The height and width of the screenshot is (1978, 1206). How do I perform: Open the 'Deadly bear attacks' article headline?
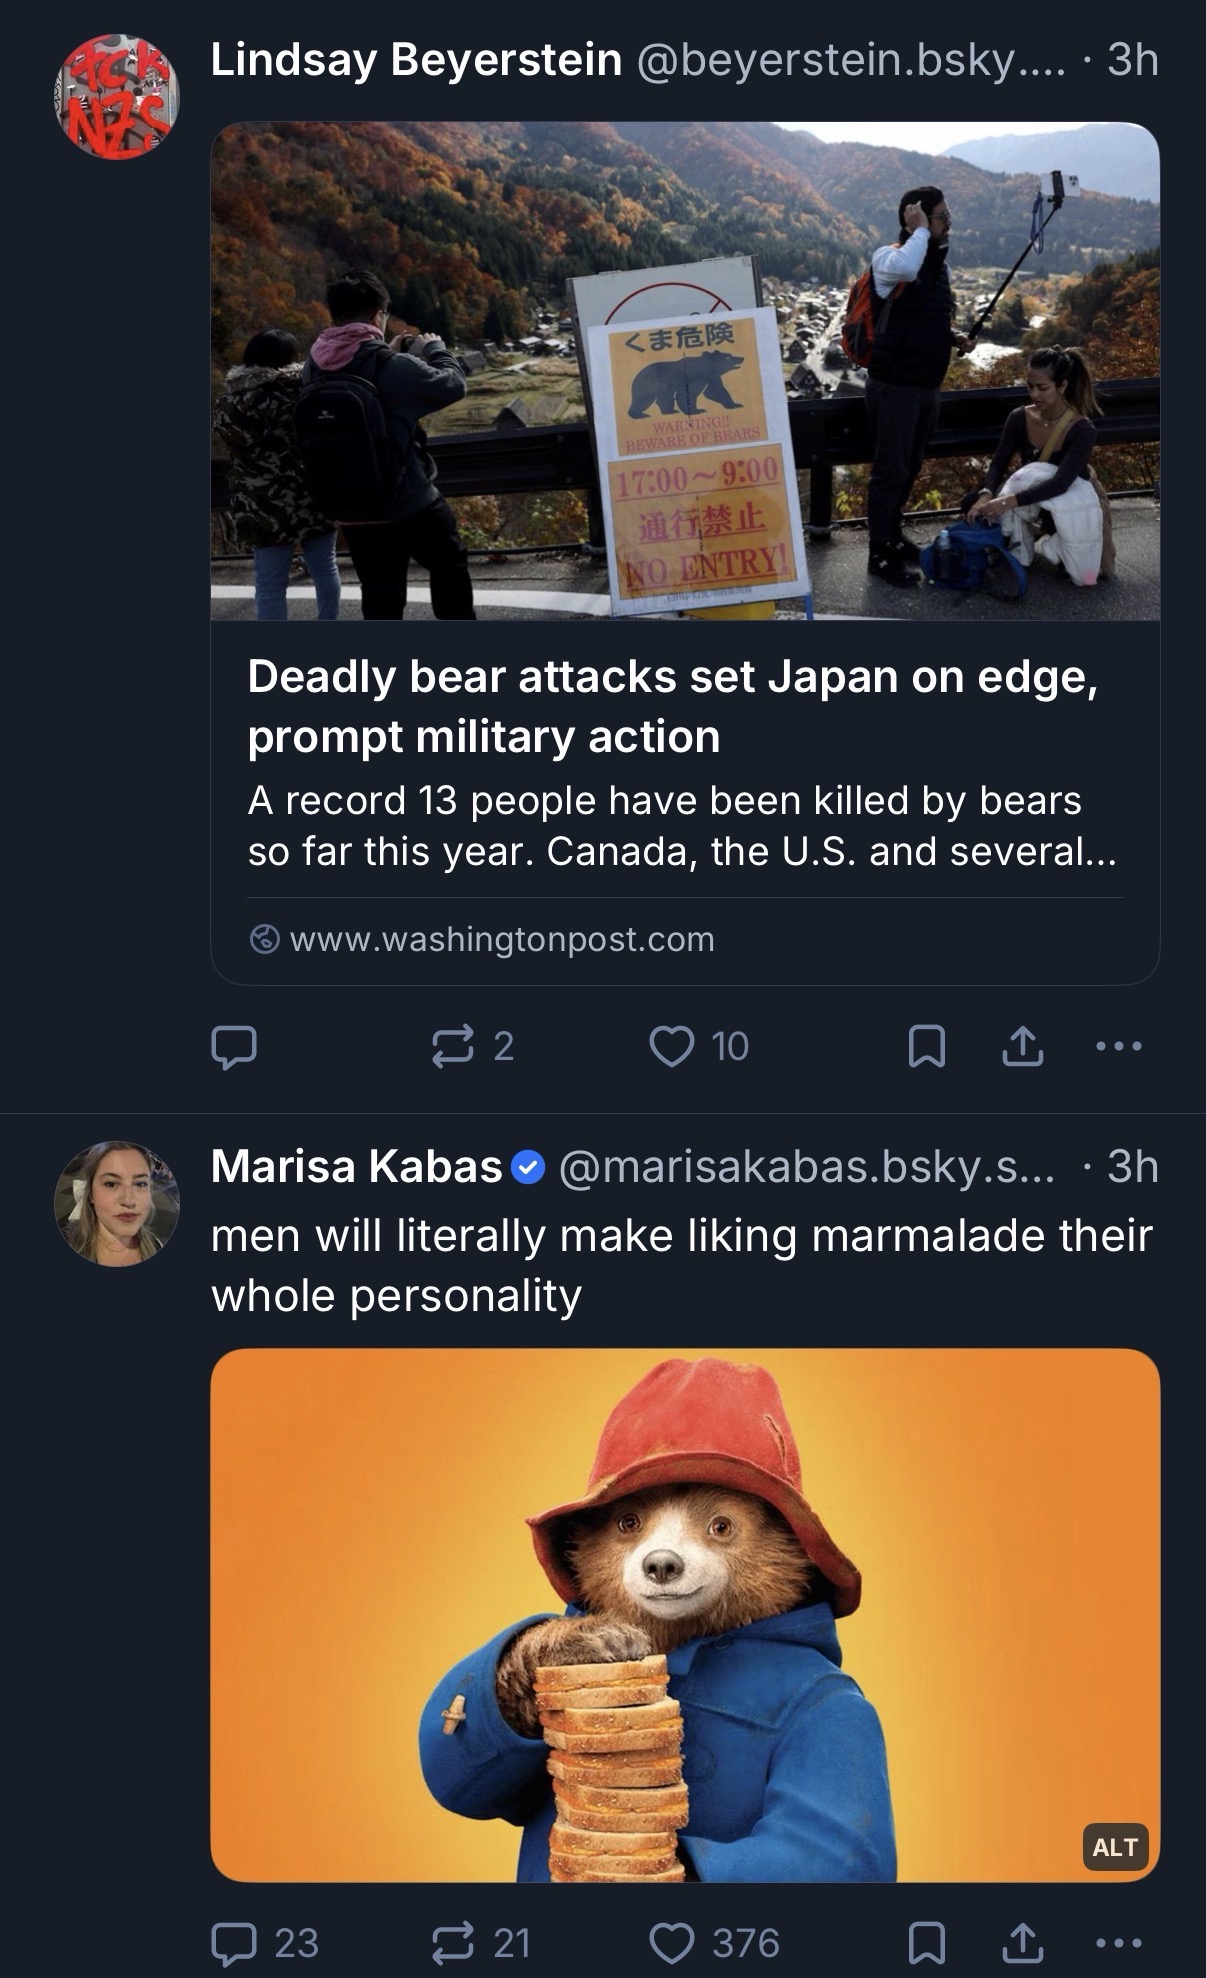click(672, 706)
